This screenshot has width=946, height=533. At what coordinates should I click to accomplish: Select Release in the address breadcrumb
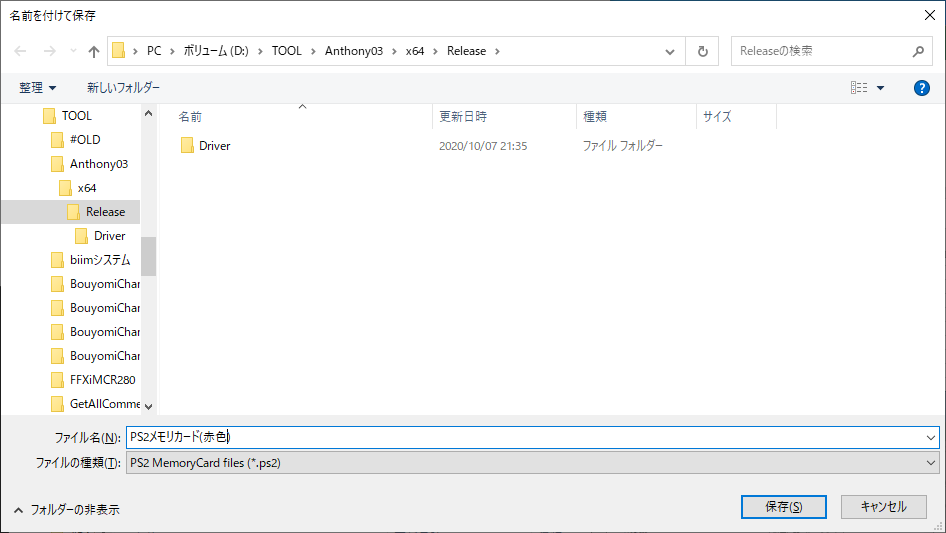[466, 51]
